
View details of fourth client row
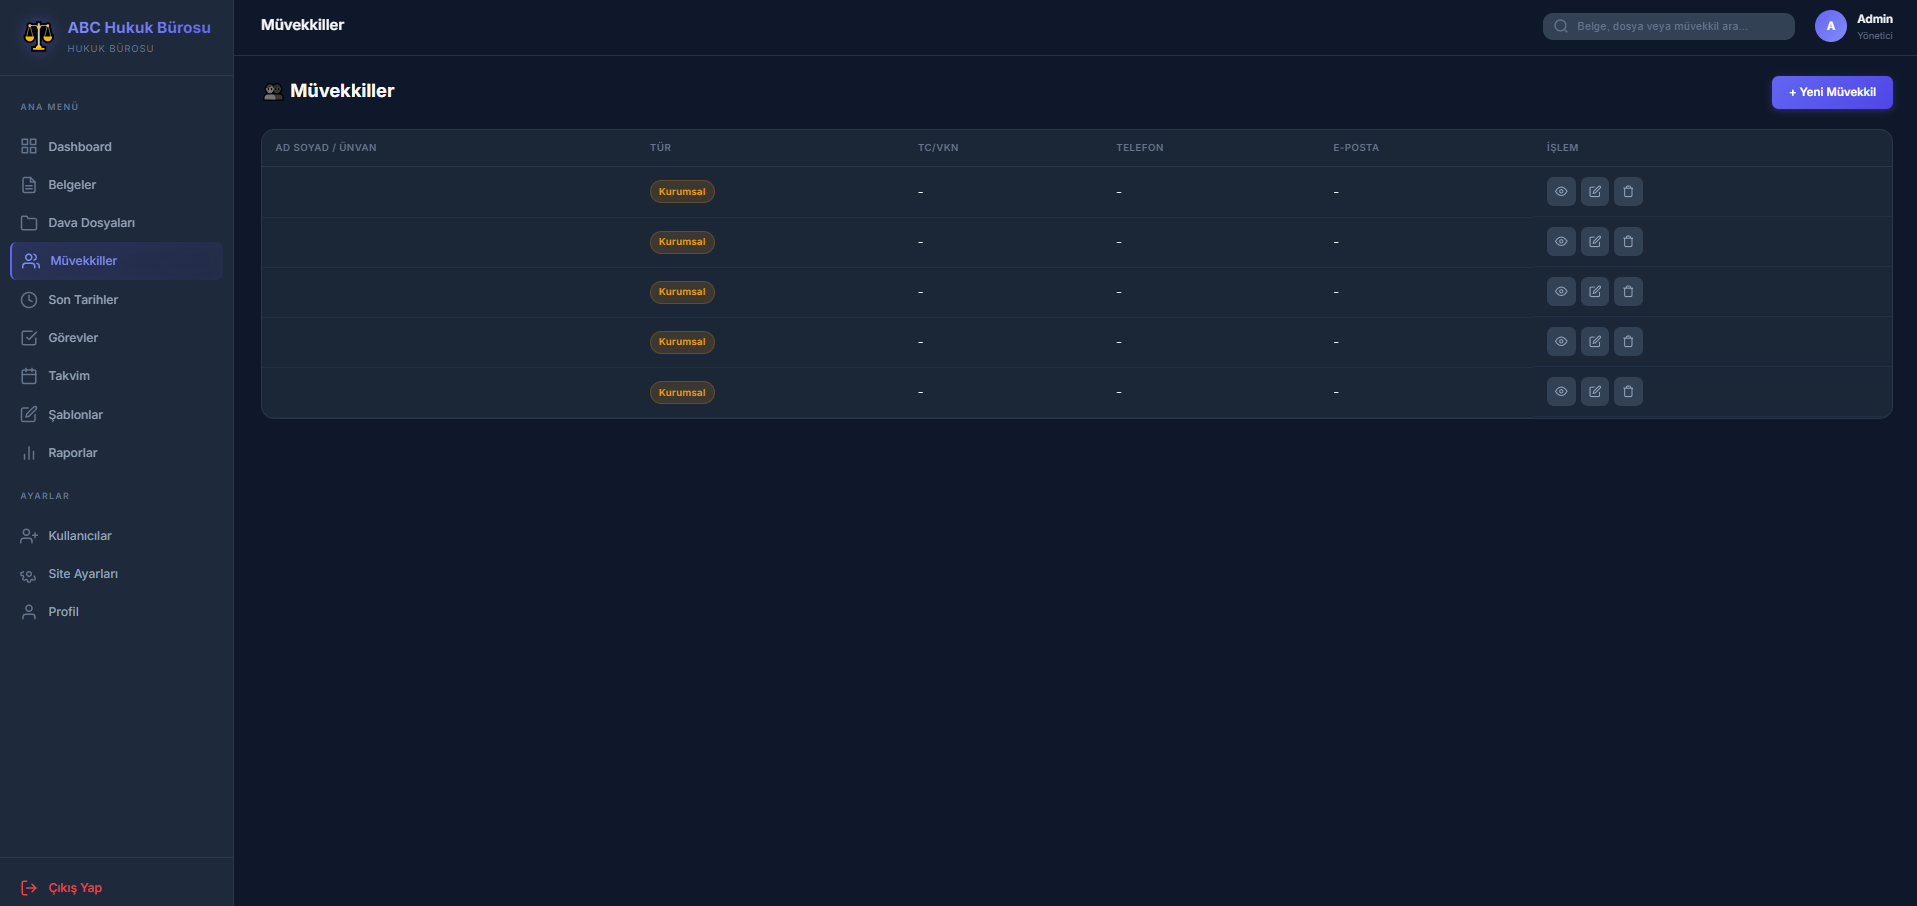coord(1561,341)
